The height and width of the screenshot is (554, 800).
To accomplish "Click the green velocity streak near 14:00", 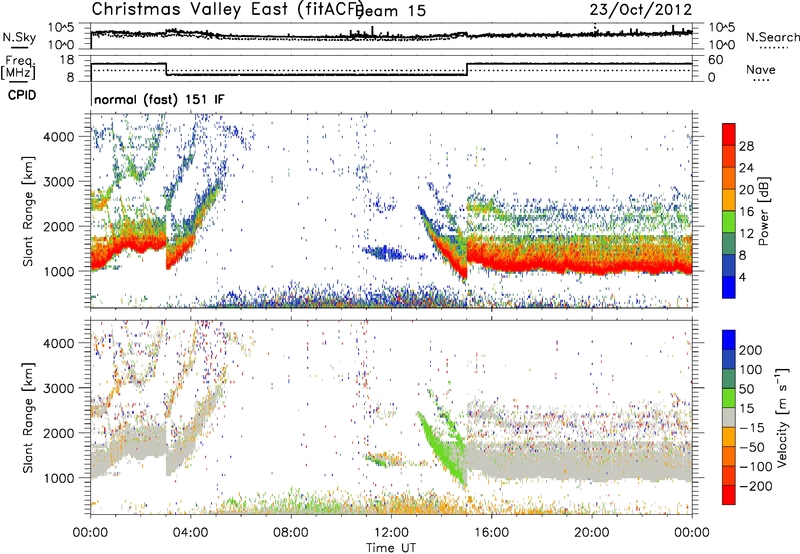I will pos(441,447).
